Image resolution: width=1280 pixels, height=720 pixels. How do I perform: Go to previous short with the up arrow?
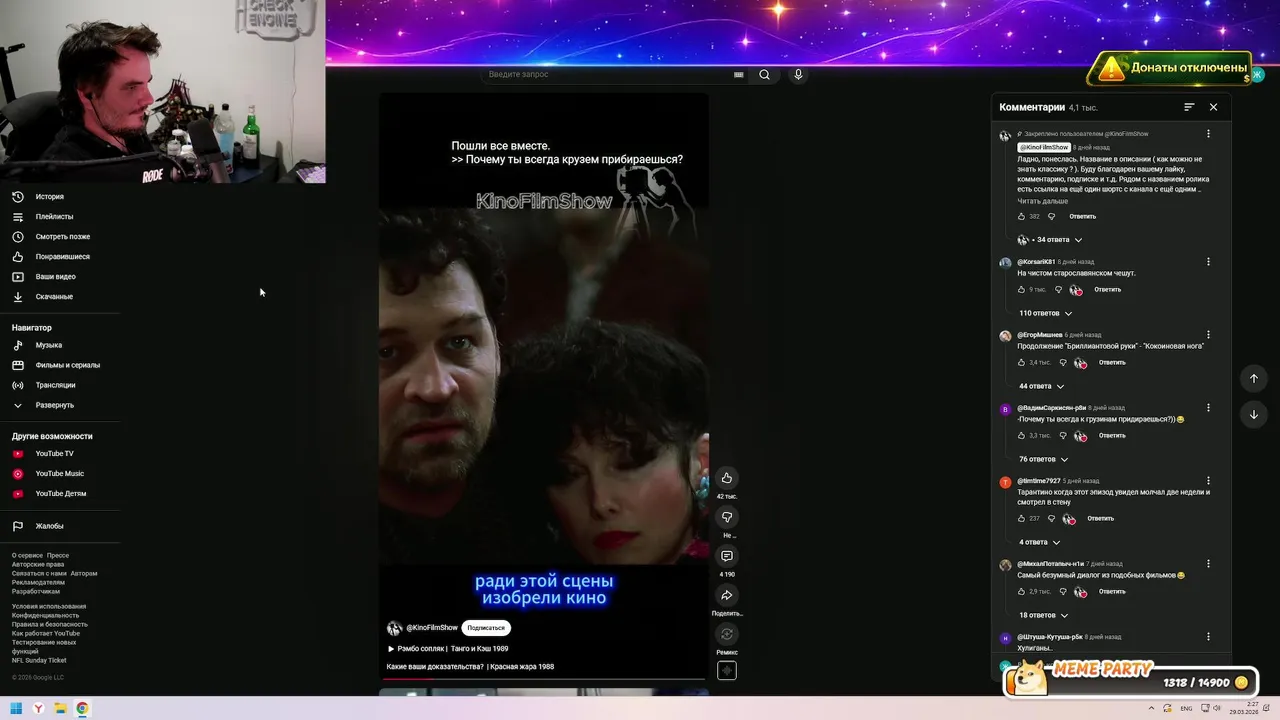point(1254,378)
